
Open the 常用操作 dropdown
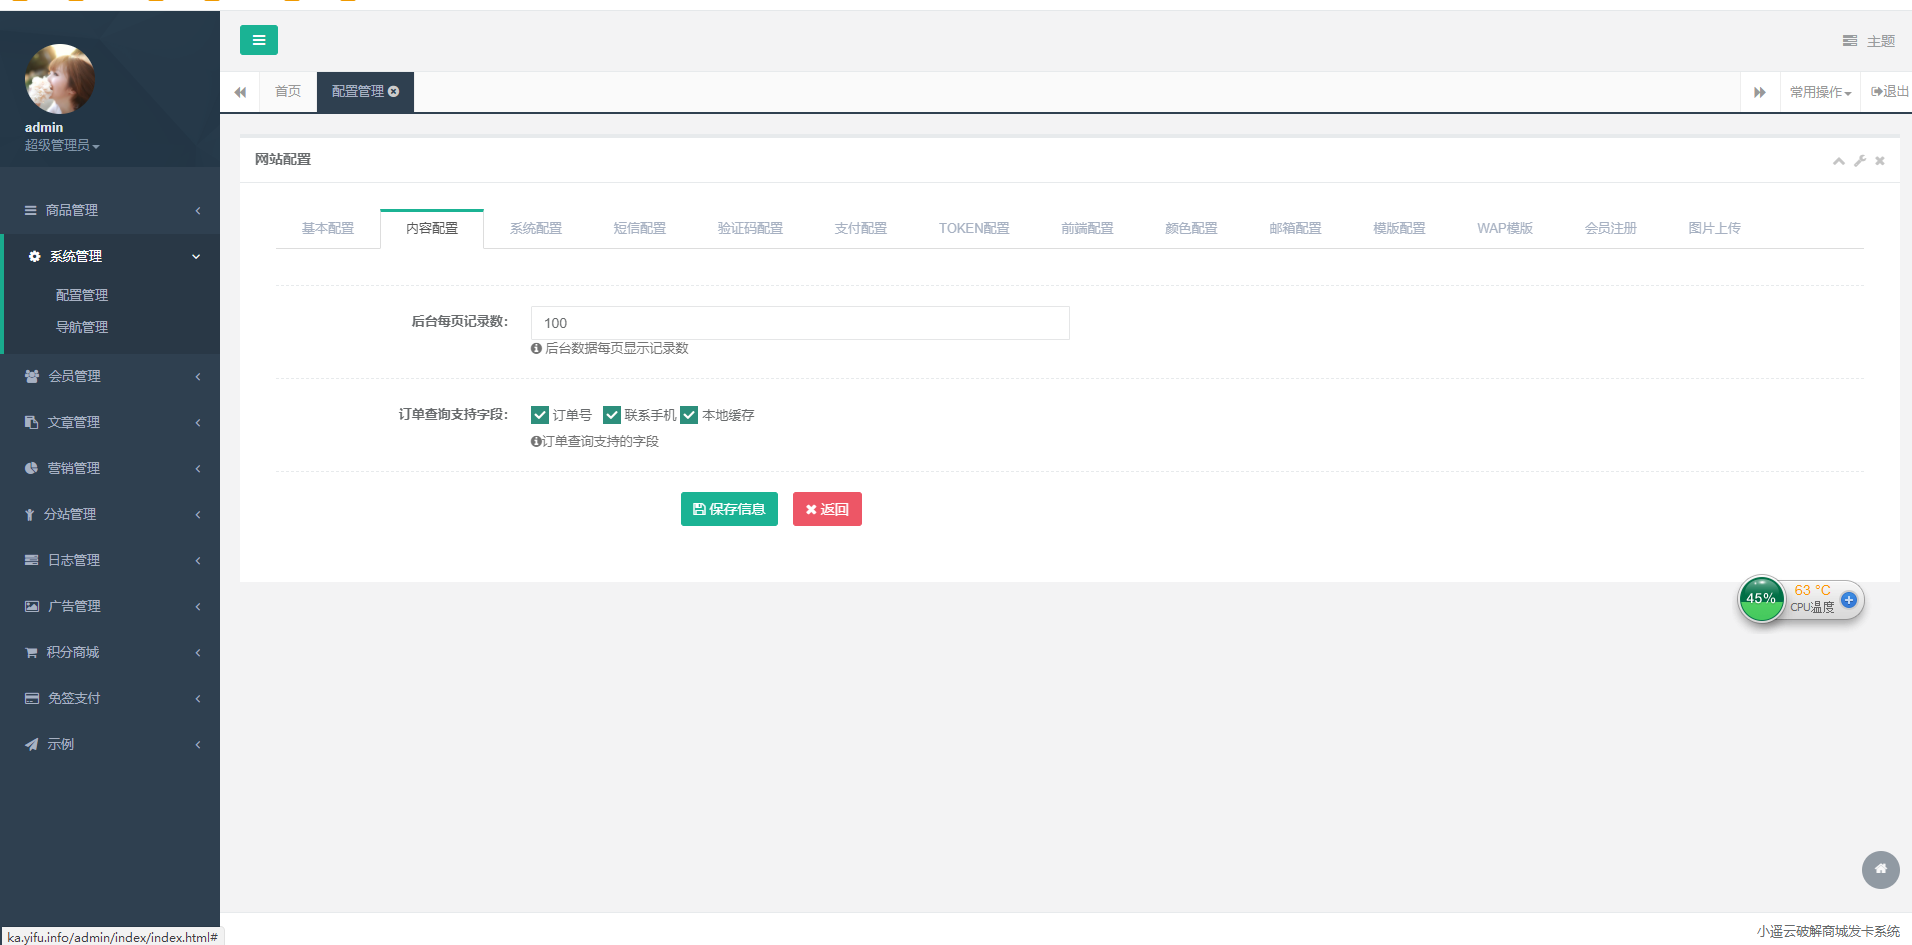(1818, 91)
